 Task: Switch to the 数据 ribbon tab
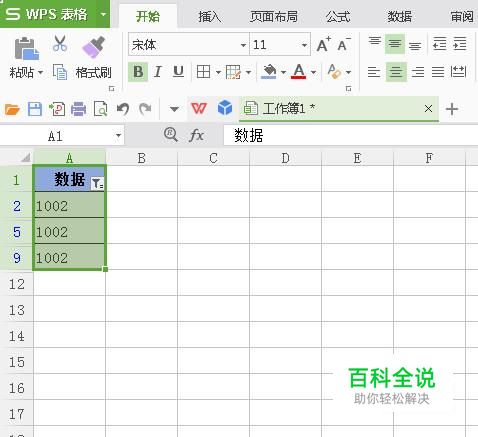click(x=399, y=16)
